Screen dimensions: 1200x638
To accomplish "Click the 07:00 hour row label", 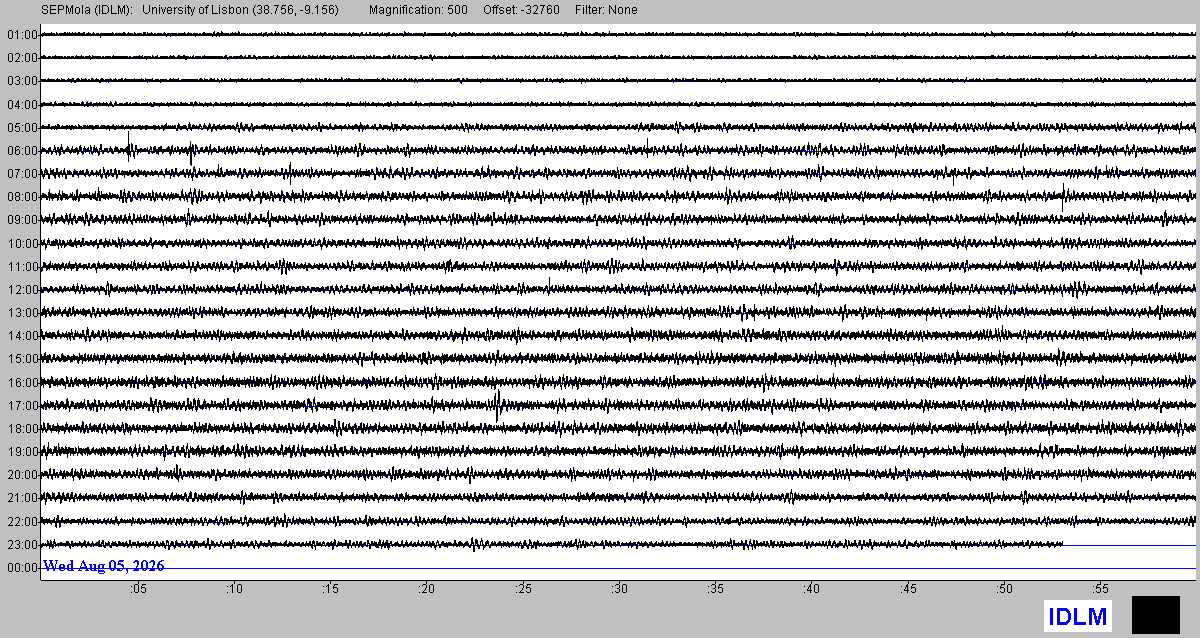I will point(22,174).
